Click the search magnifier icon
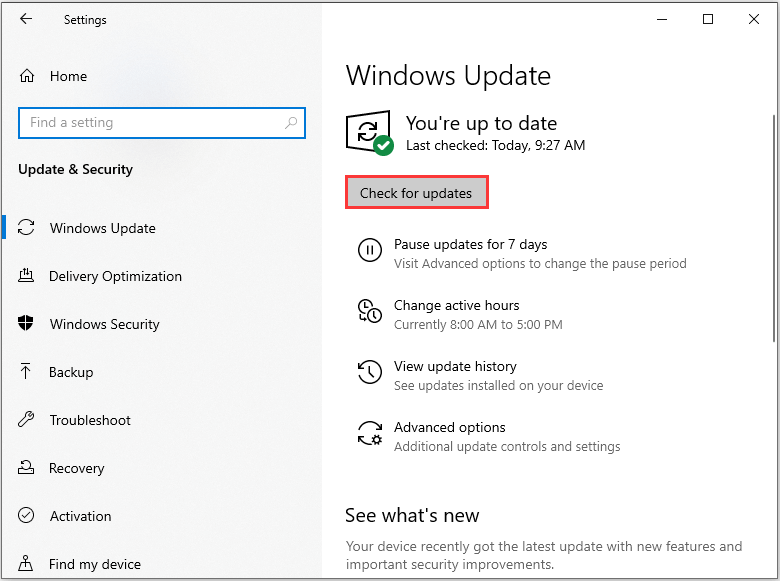This screenshot has width=780, height=581. click(x=291, y=122)
